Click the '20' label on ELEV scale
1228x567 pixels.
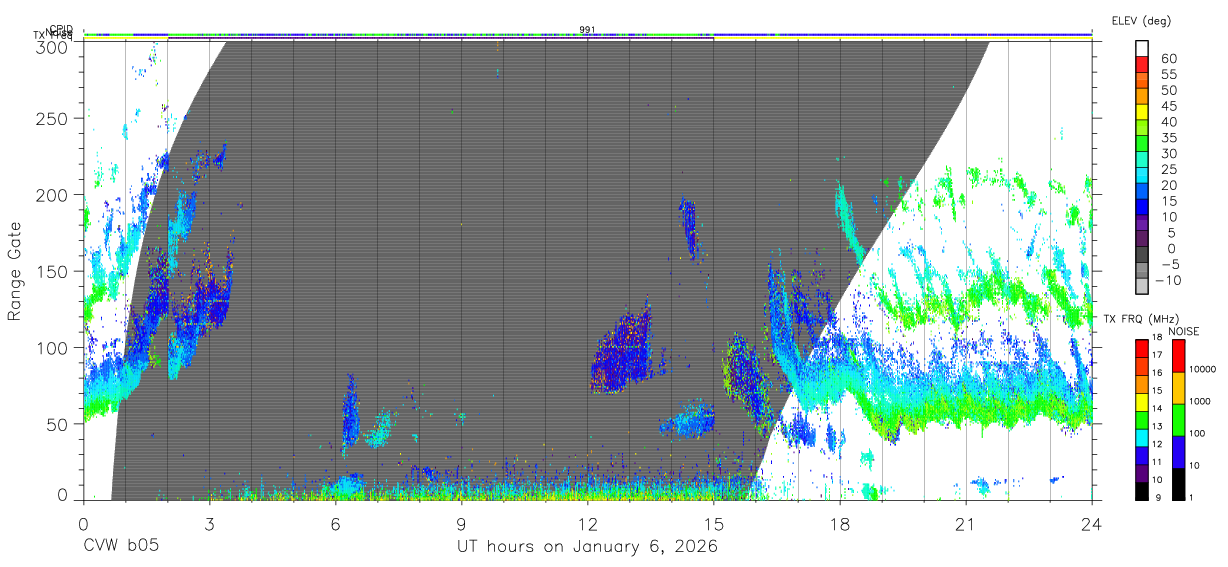click(x=1169, y=185)
